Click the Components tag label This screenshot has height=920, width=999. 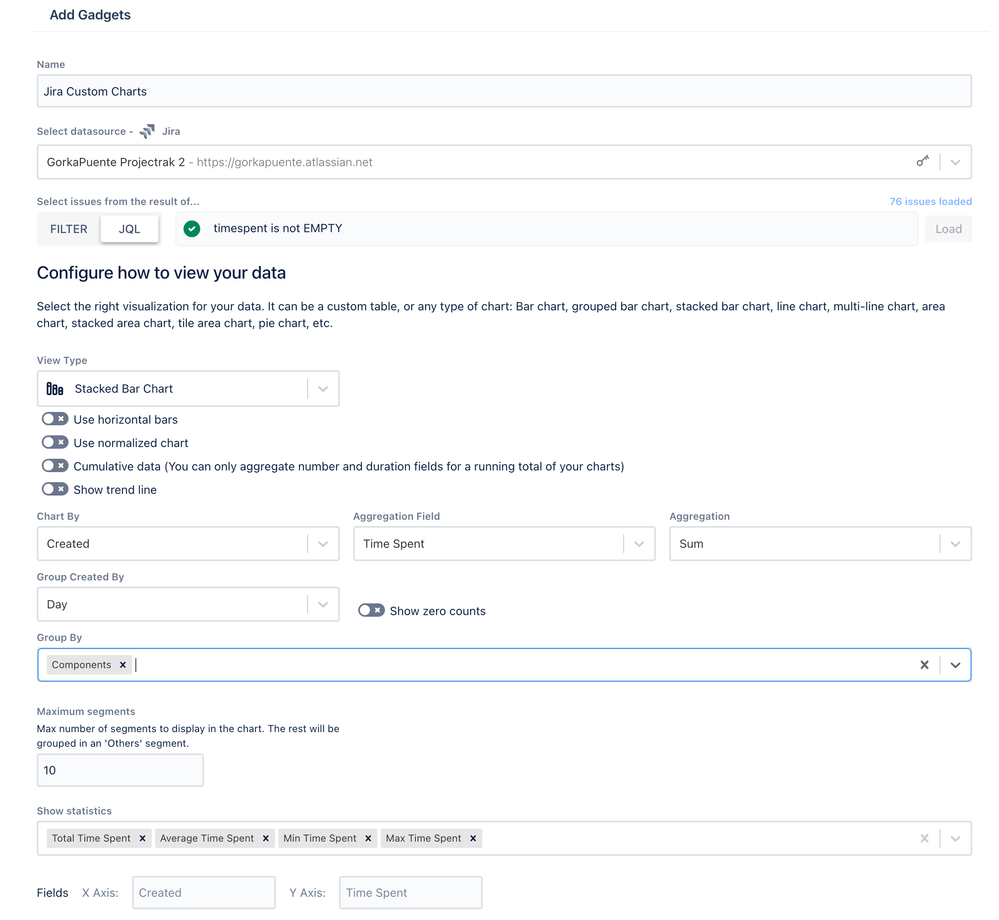tap(82, 665)
